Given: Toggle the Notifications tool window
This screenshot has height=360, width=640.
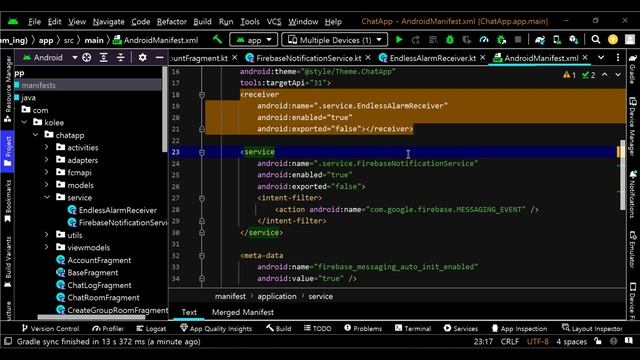Looking at the screenshot, I should [x=633, y=195].
